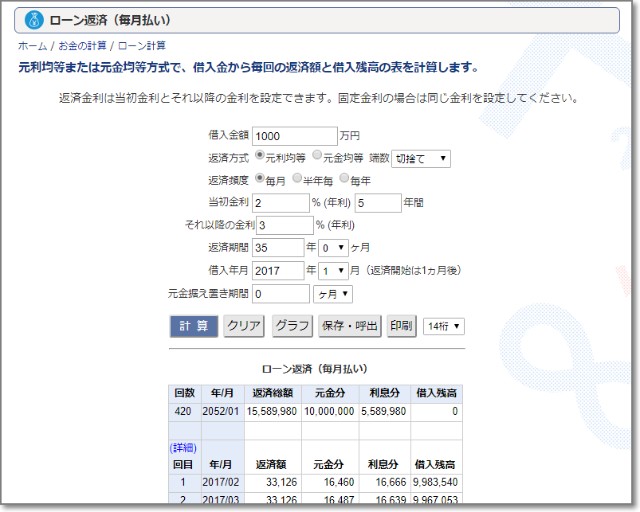The image size is (640, 512).
Task: Choose 毎月 repayment frequency
Action: 261,179
